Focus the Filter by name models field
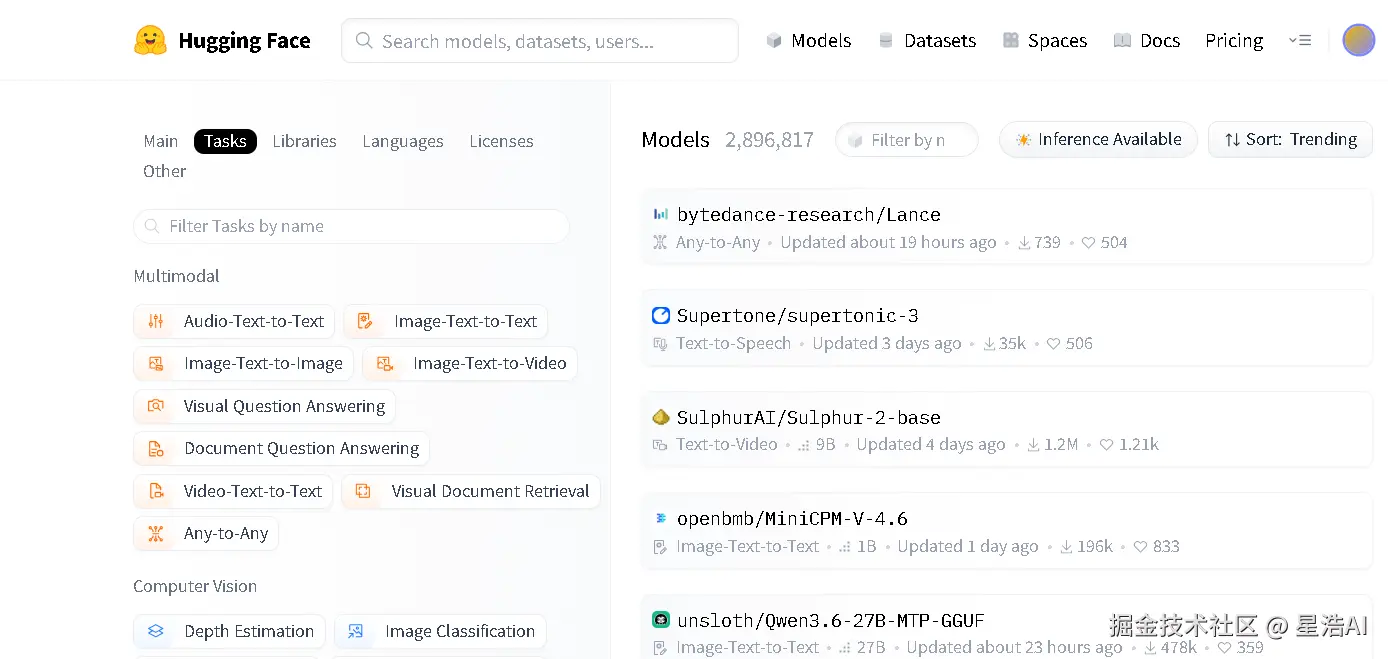This screenshot has height=659, width=1388. (x=907, y=140)
